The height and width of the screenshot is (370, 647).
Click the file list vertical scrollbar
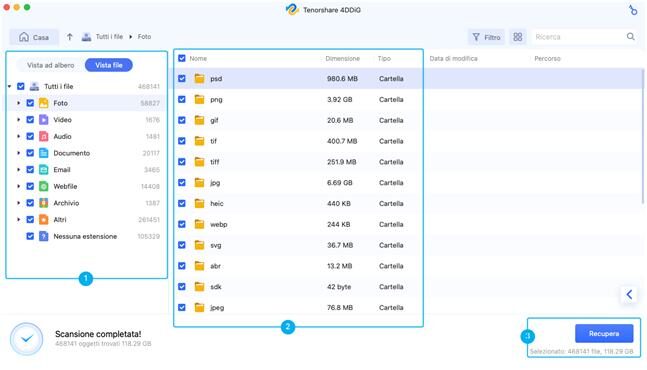click(x=643, y=136)
